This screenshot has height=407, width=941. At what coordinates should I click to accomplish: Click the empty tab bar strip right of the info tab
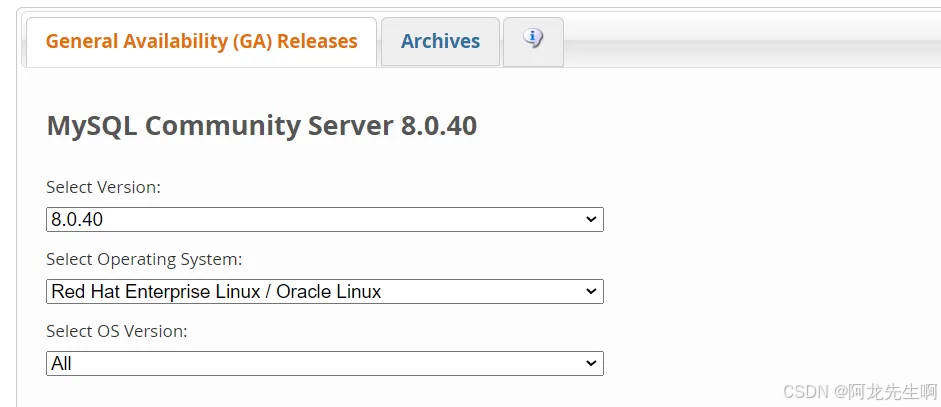[750, 45]
